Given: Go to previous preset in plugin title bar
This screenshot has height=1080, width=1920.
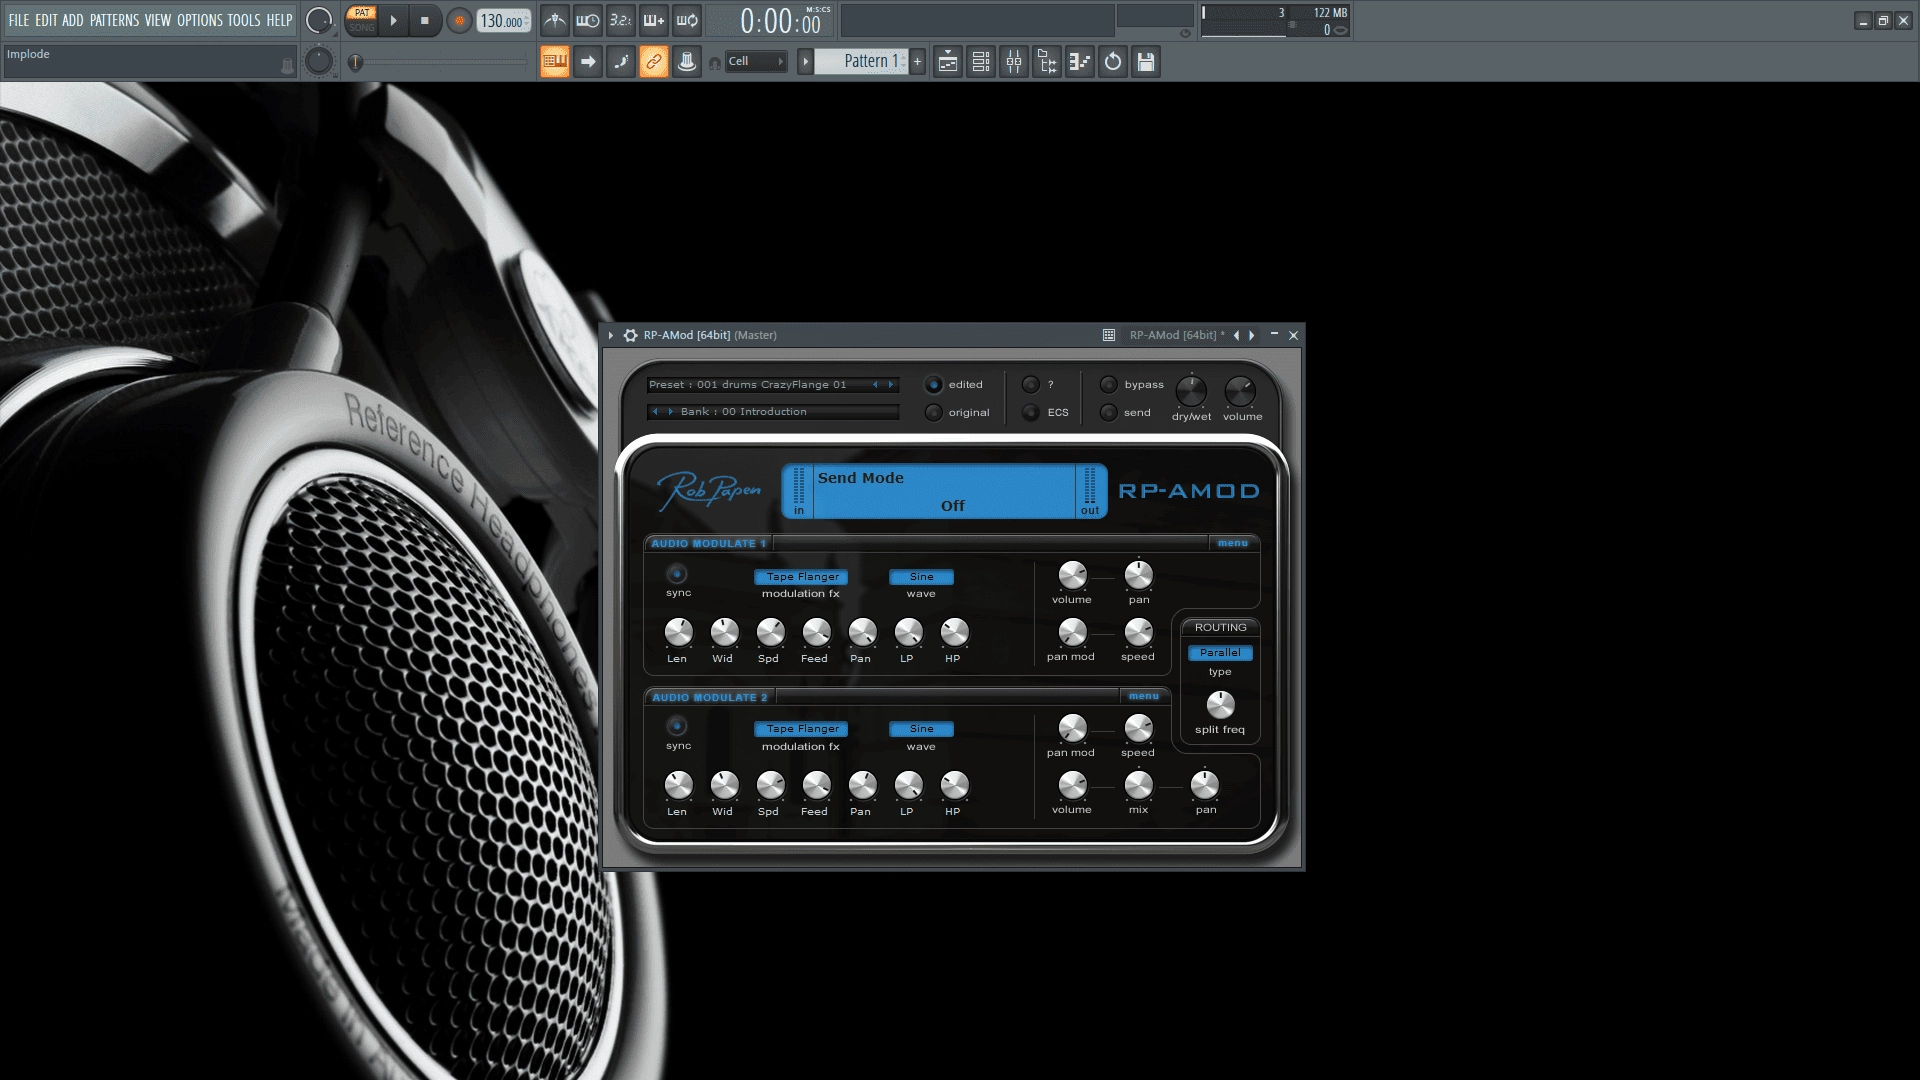Looking at the screenshot, I should click(1236, 335).
